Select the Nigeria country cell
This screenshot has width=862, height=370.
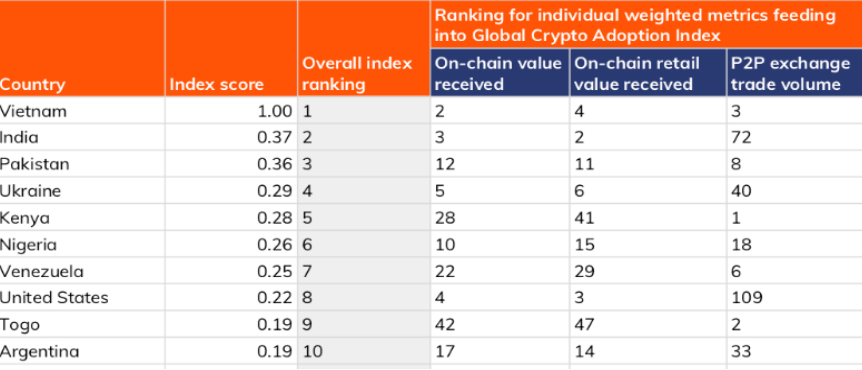(x=82, y=244)
